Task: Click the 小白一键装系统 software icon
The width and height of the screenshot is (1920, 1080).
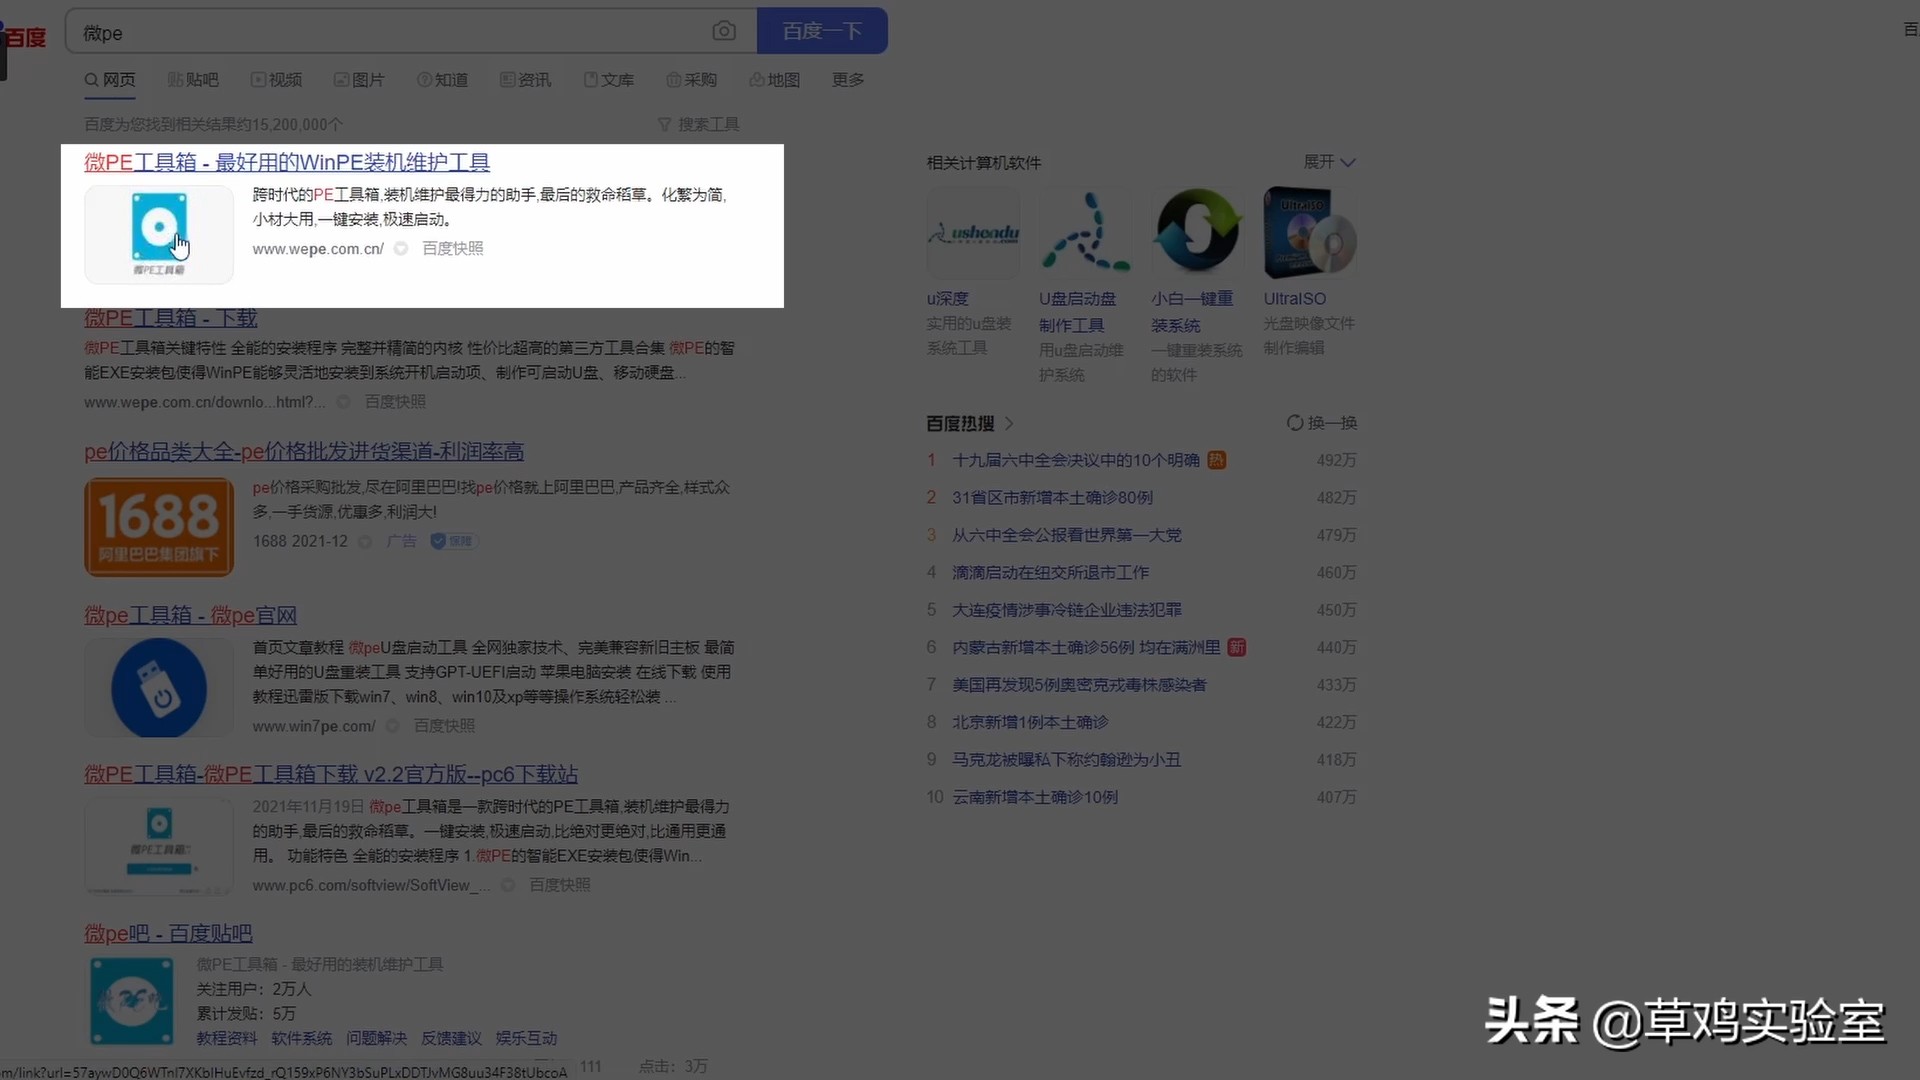Action: click(1196, 232)
